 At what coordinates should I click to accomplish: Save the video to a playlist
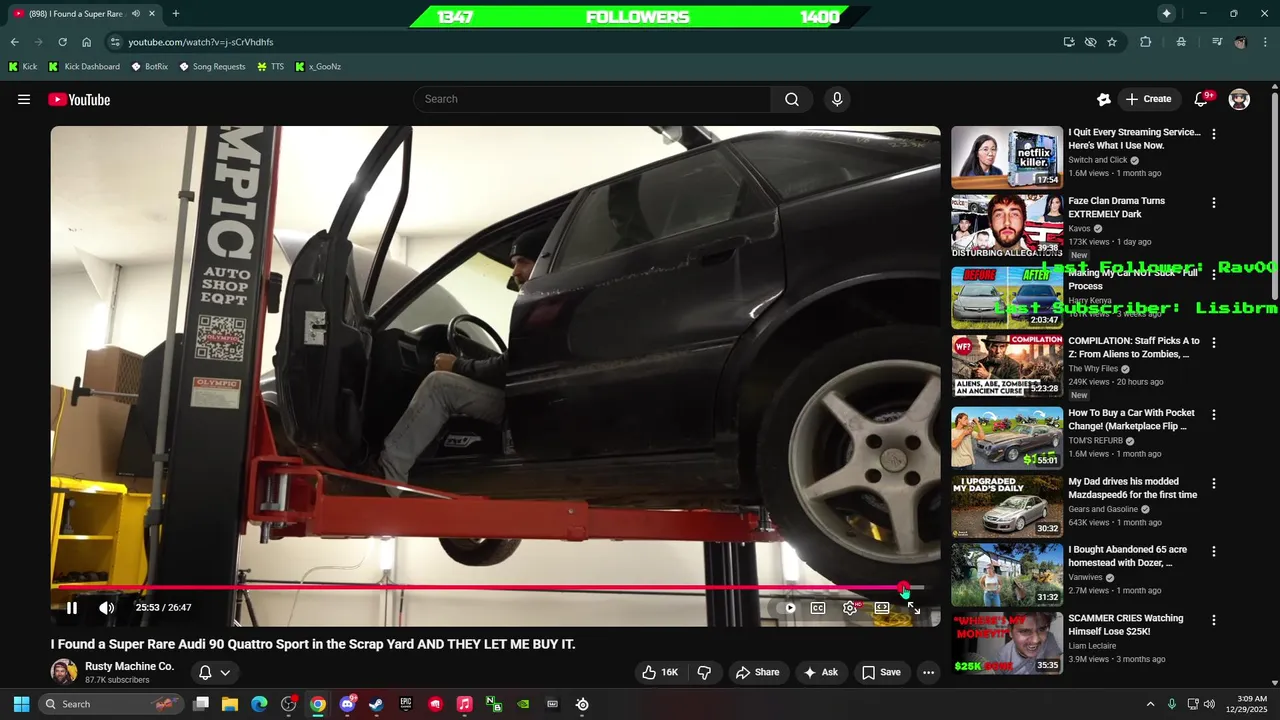coord(881,672)
